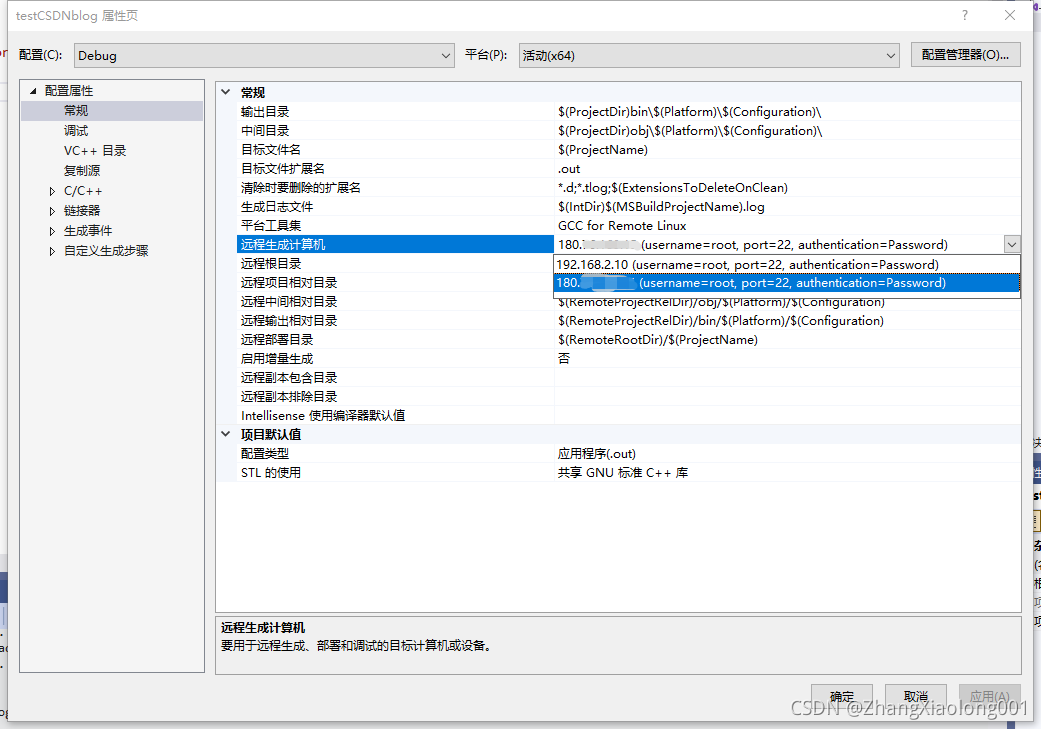Select 调试 in the property tree

coord(76,131)
